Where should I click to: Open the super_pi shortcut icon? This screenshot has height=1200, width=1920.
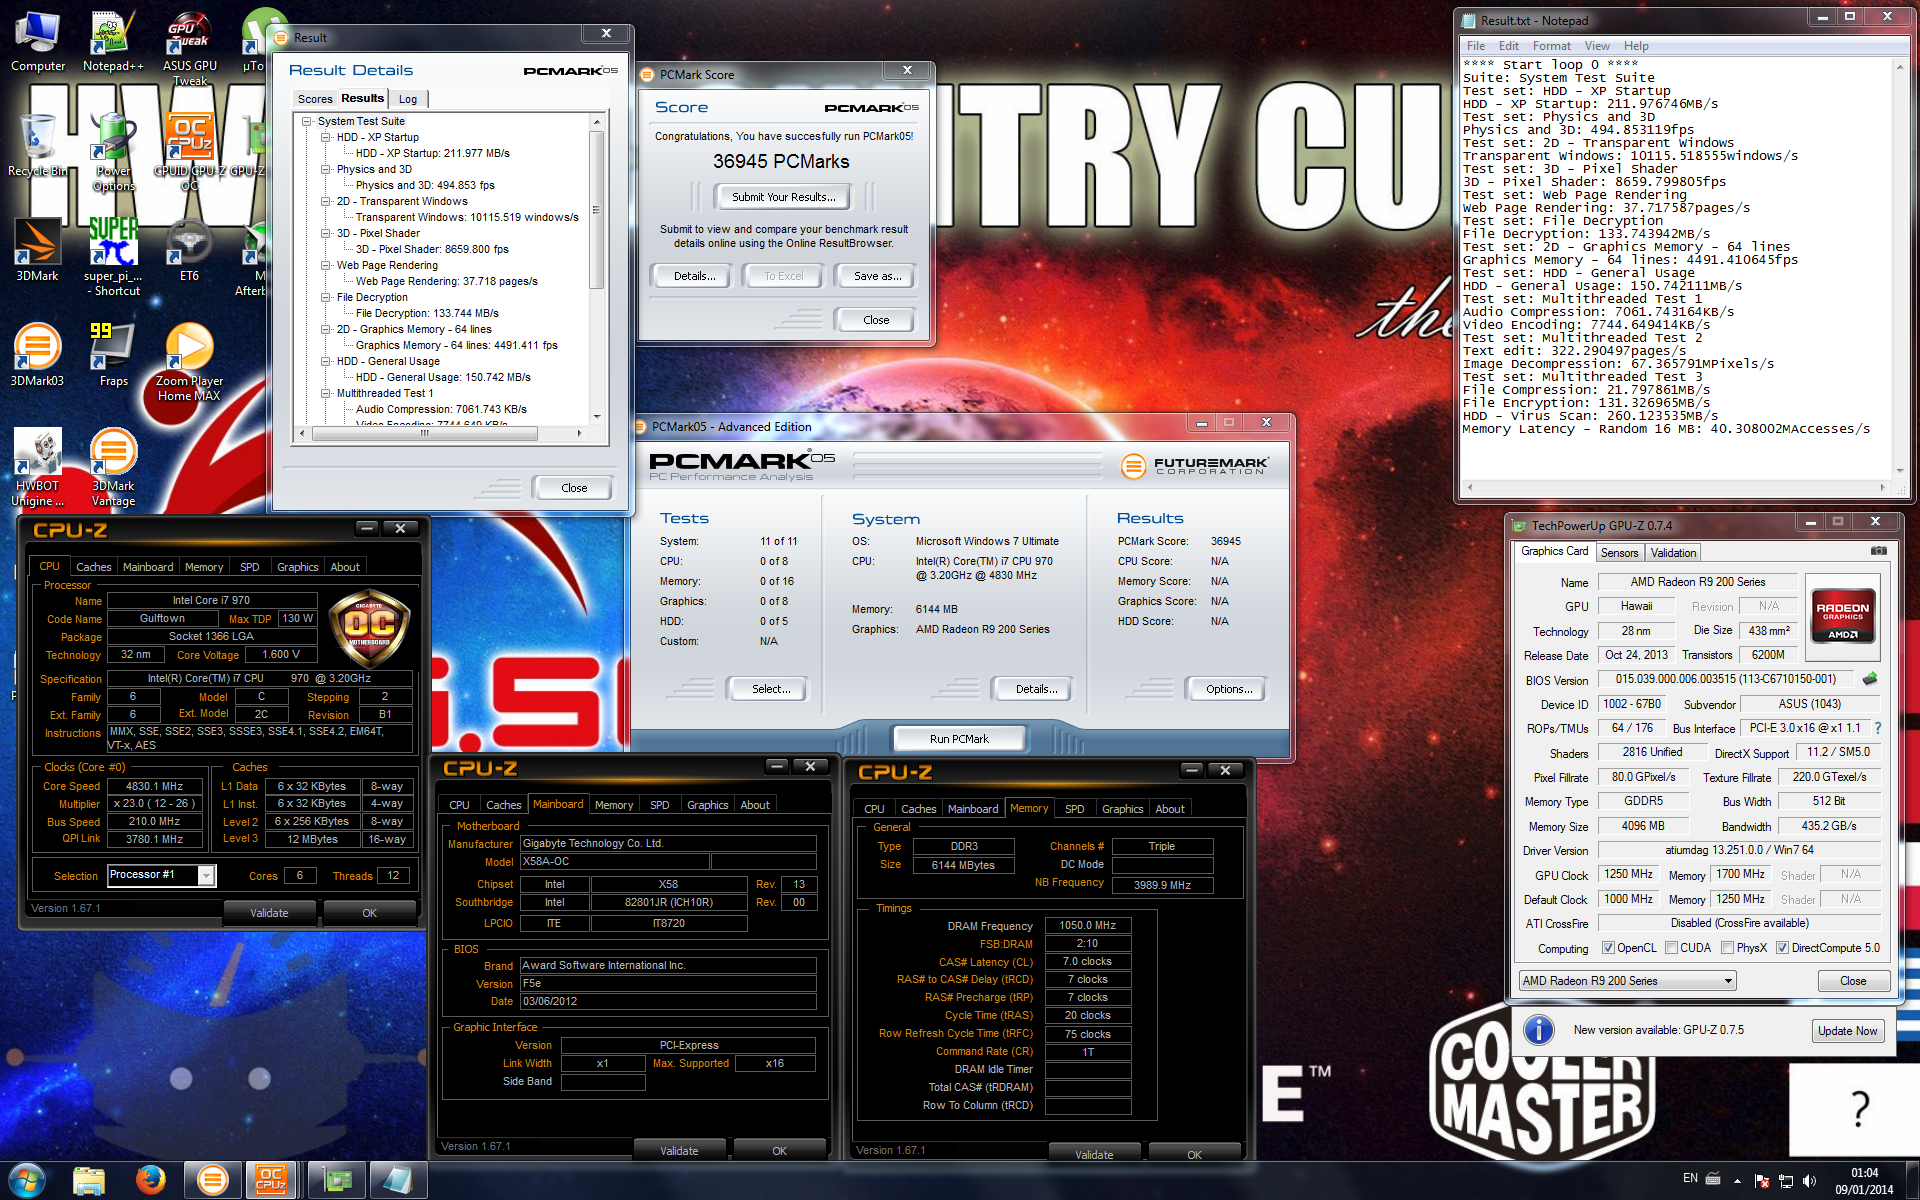pos(113,257)
